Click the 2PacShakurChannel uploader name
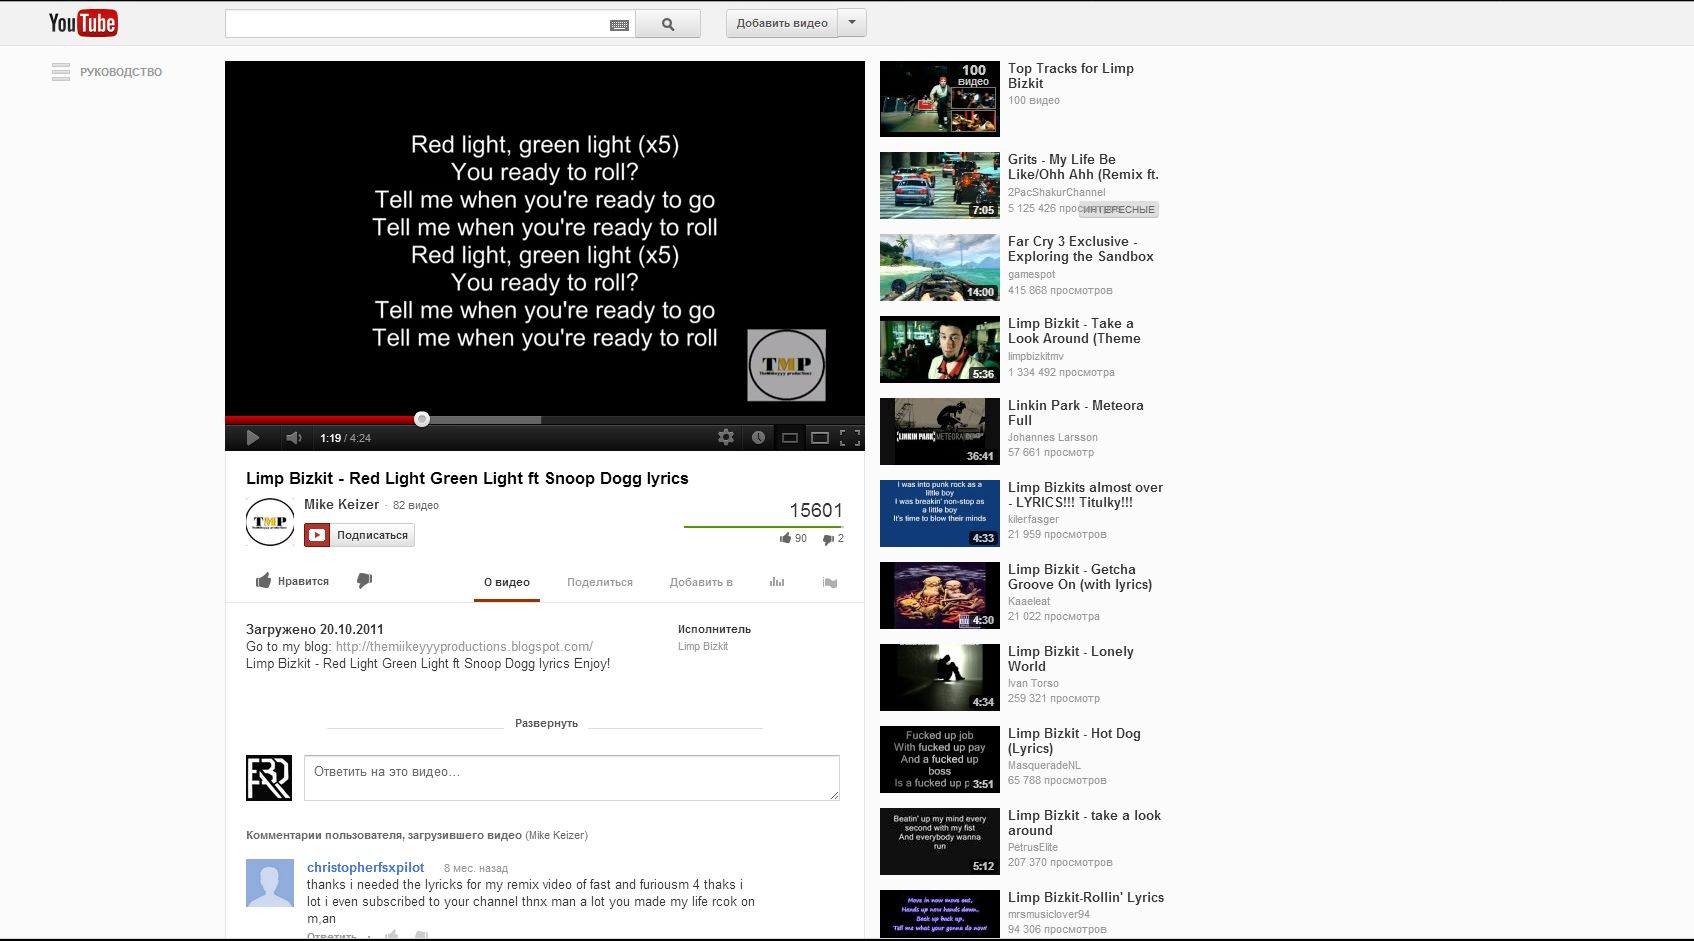This screenshot has width=1694, height=941. pyautogui.click(x=1057, y=193)
